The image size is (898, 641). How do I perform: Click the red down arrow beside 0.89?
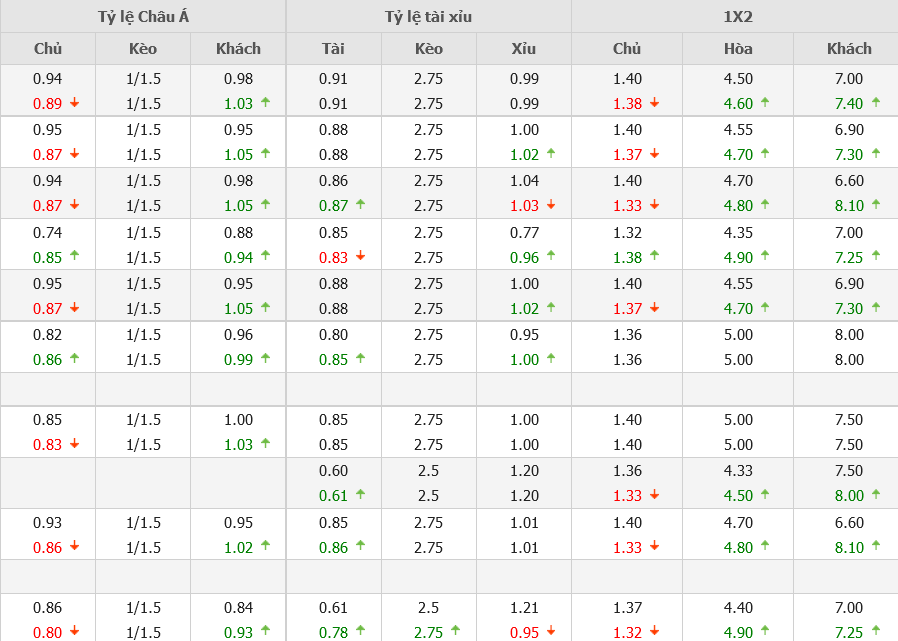[74, 103]
